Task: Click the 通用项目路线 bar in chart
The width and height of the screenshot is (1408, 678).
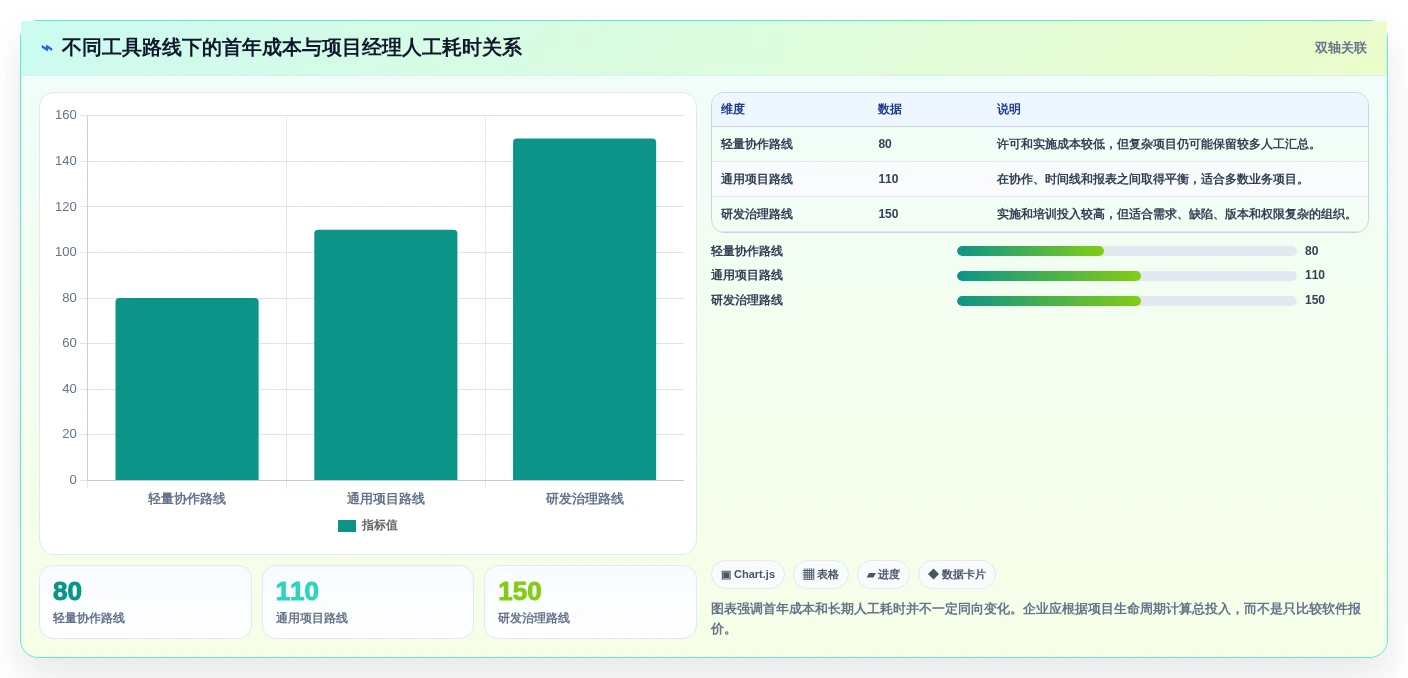Action: (386, 355)
